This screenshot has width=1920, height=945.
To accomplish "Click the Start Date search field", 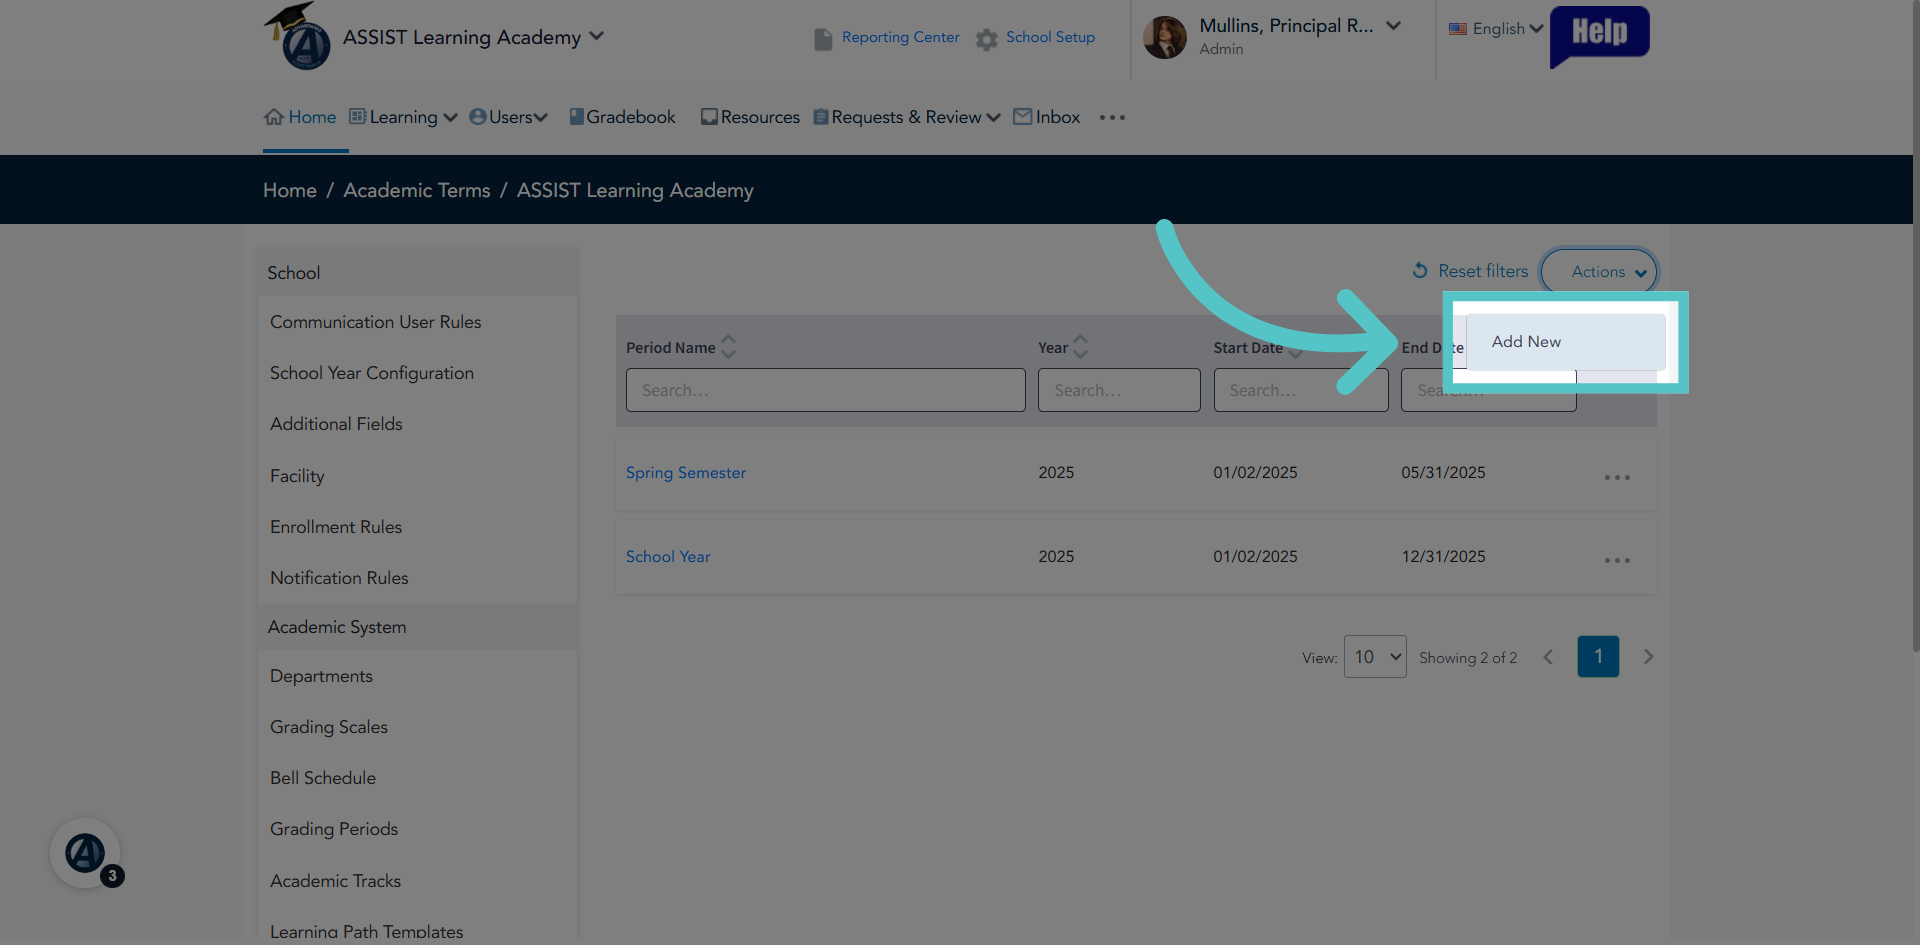I will click(1301, 390).
